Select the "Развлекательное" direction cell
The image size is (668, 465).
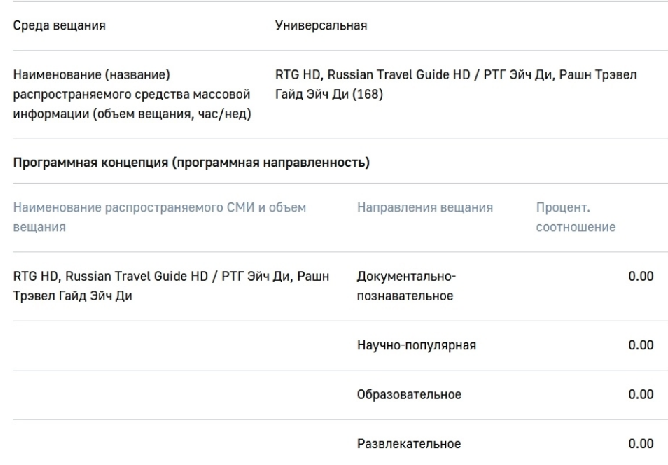pyautogui.click(x=409, y=443)
